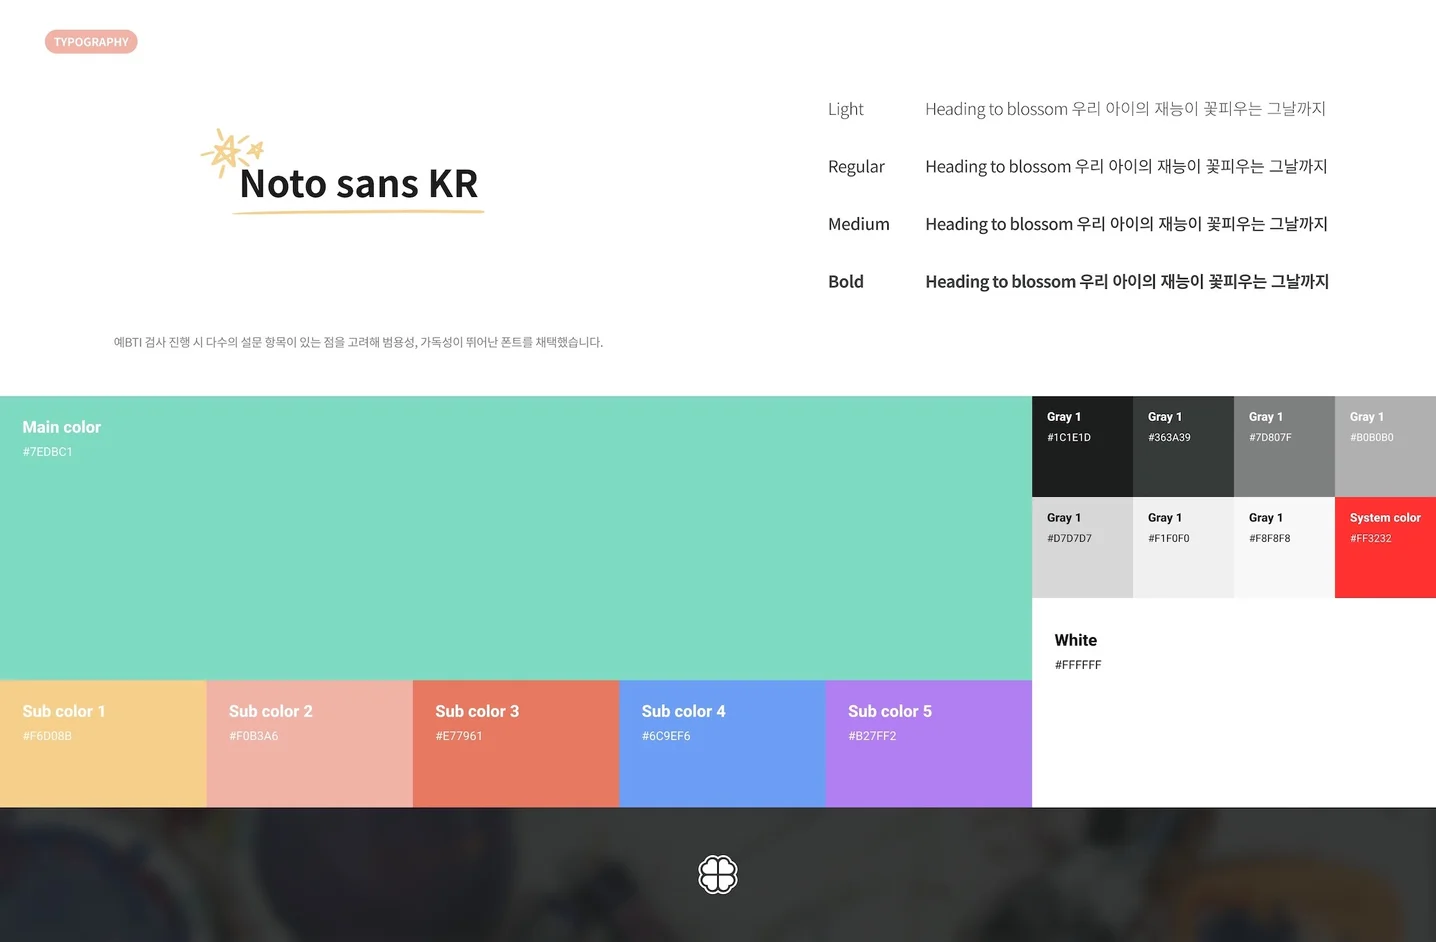The width and height of the screenshot is (1436, 942).
Task: Click the Regular font weight label
Action: [x=856, y=166]
